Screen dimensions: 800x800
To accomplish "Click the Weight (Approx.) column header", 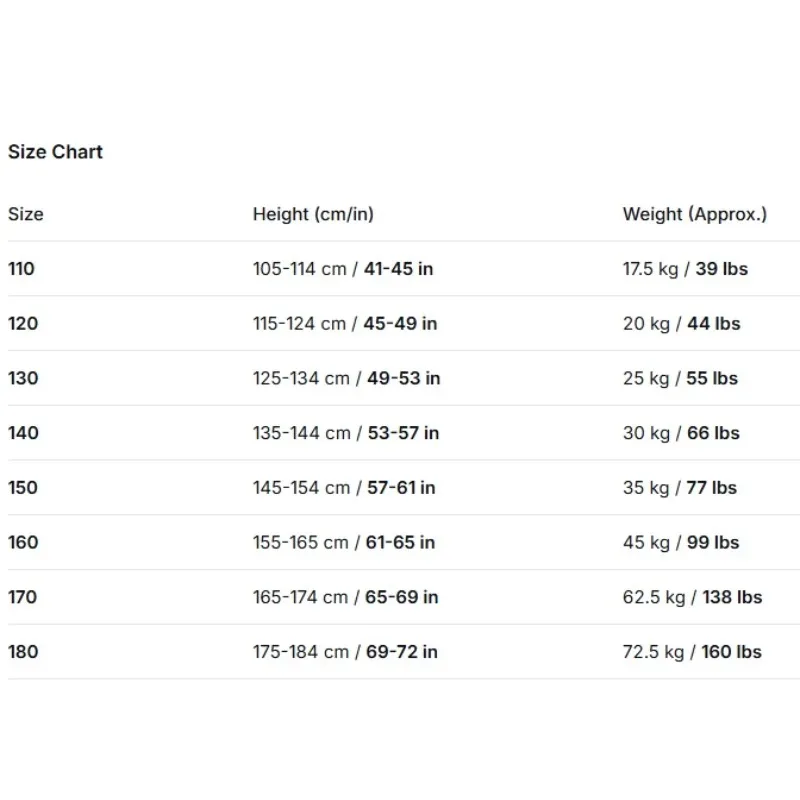I will [x=695, y=214].
